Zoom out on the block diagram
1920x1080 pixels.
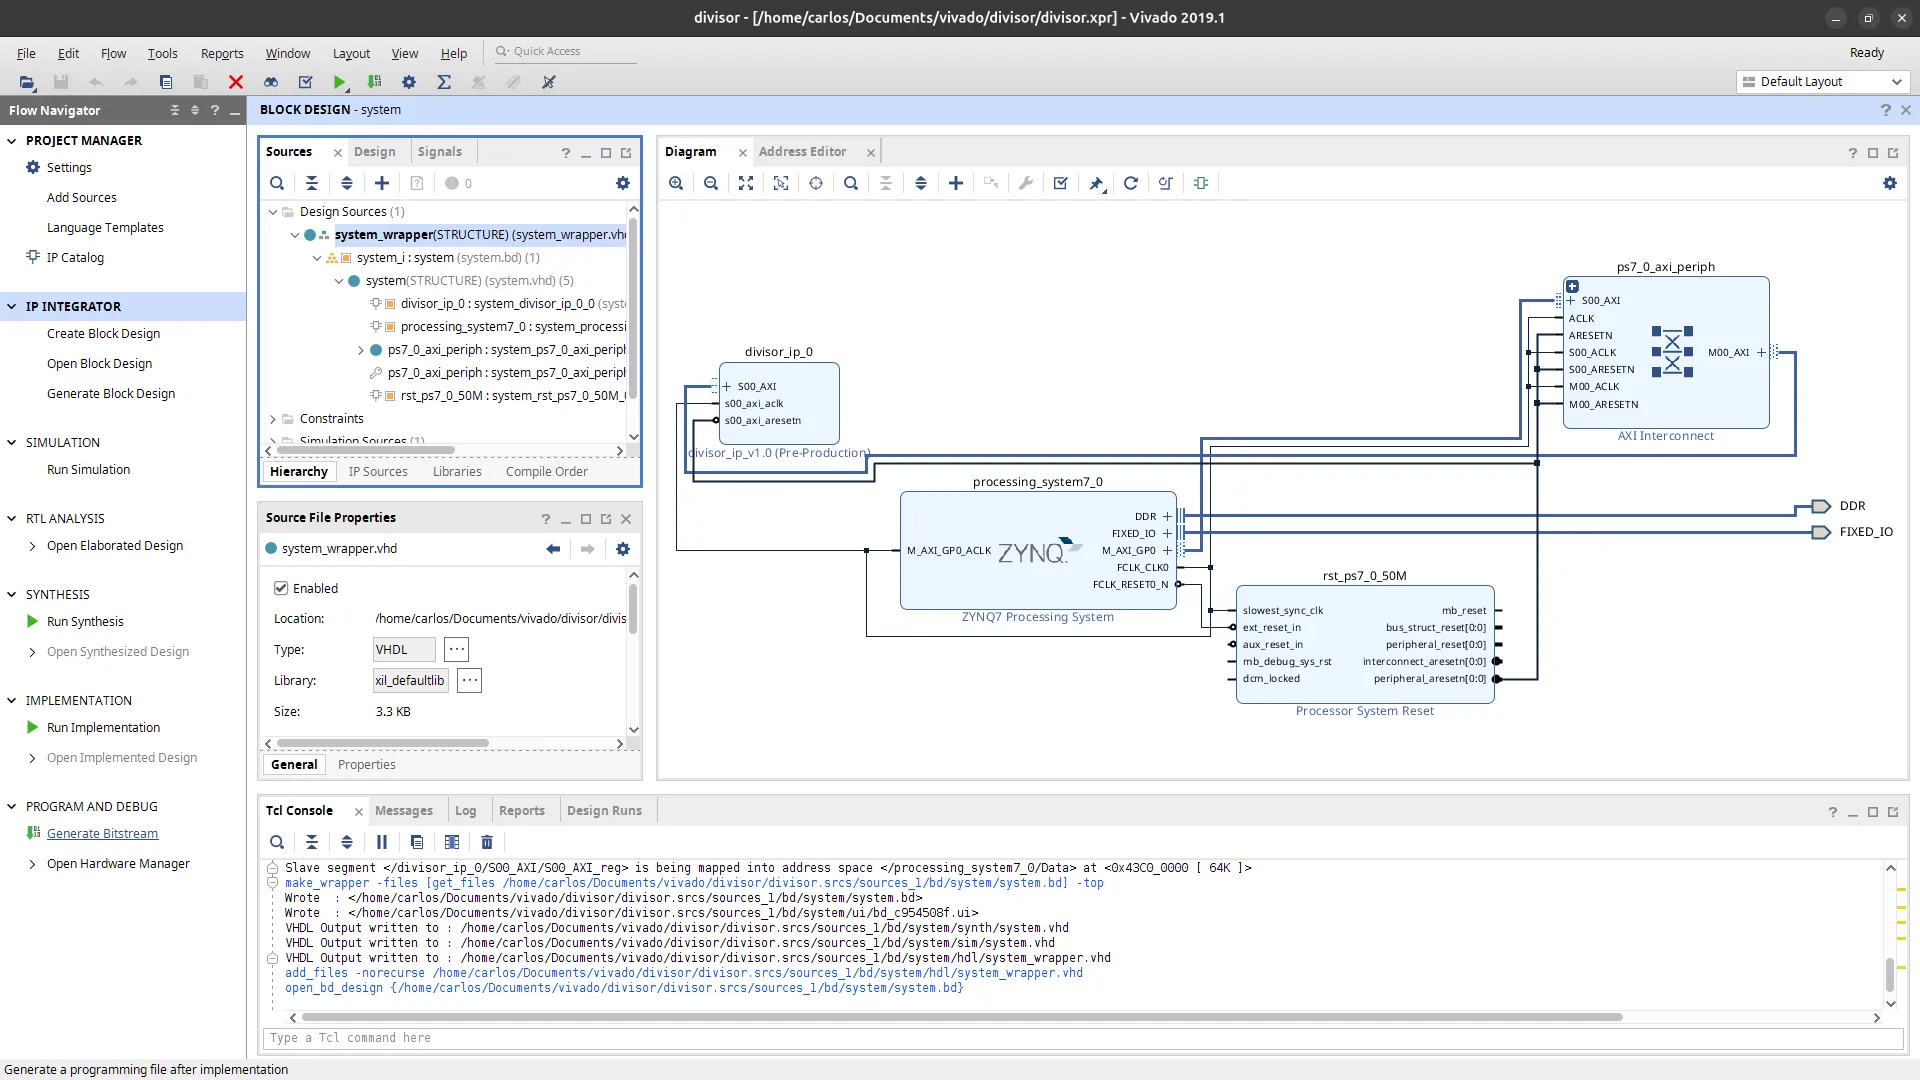[711, 183]
